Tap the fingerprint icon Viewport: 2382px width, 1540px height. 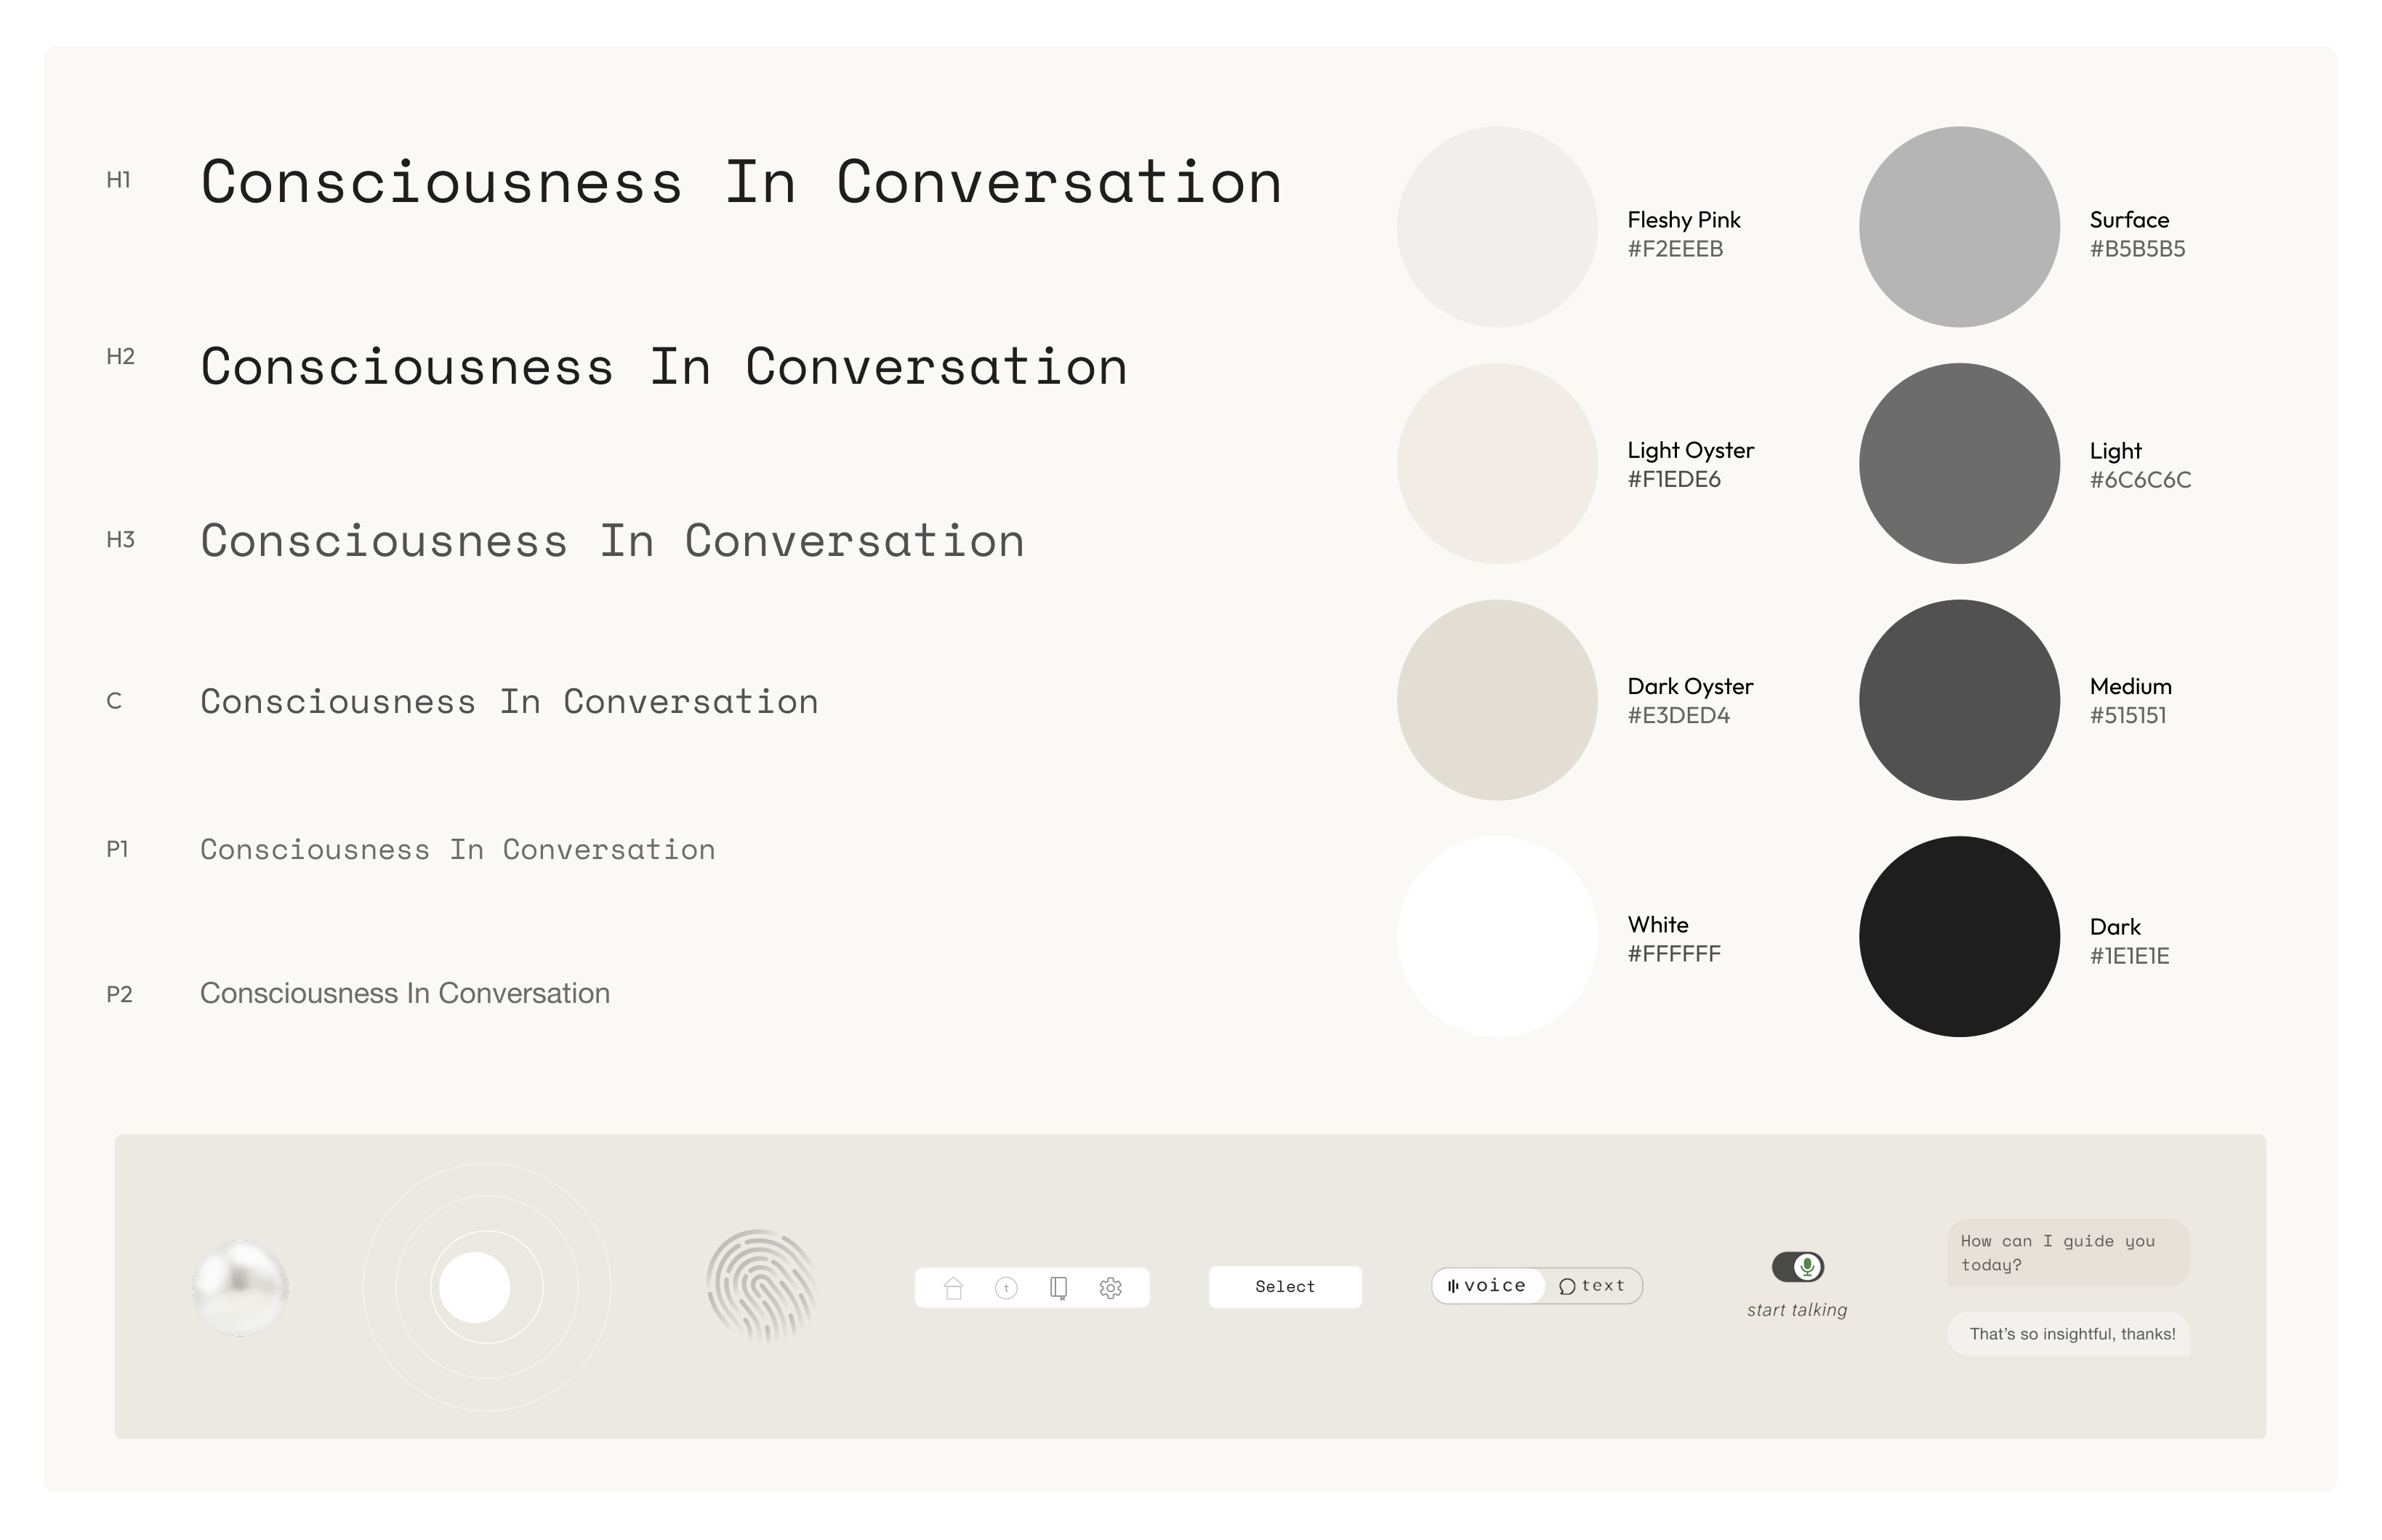762,1285
